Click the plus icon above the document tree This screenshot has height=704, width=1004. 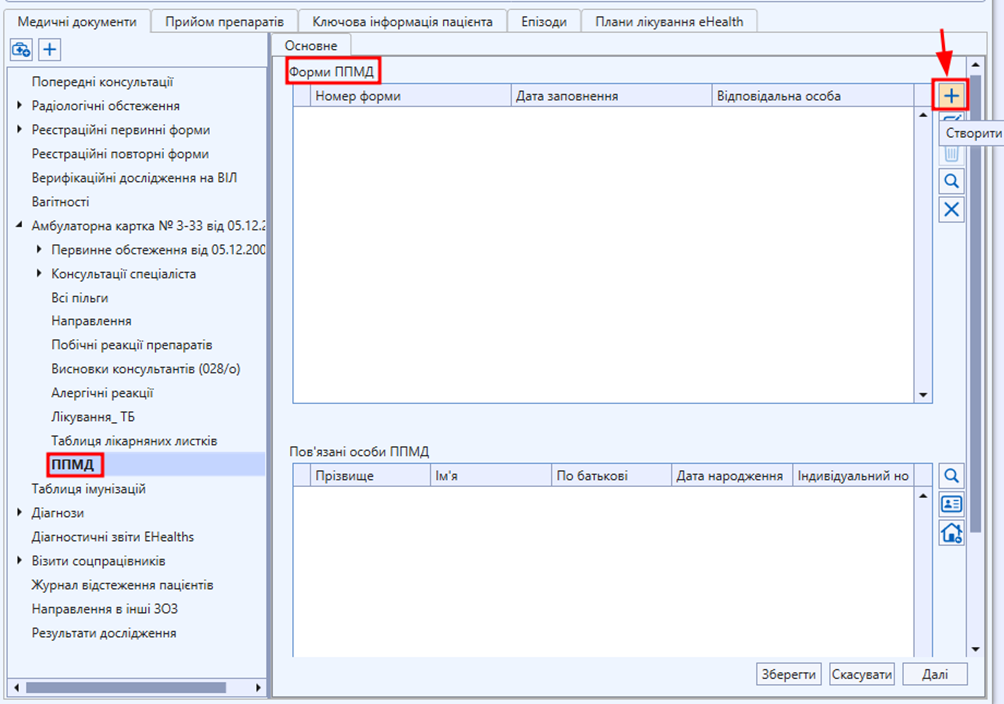click(50, 49)
